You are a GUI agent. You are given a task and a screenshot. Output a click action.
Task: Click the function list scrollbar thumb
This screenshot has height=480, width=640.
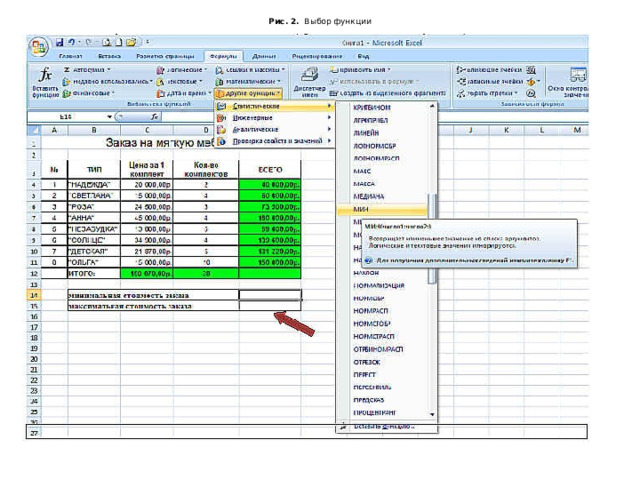click(x=432, y=239)
